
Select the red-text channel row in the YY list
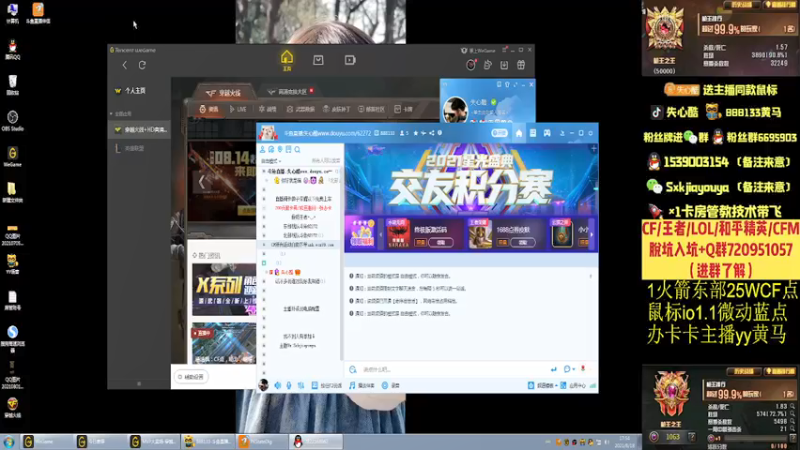coord(303,208)
